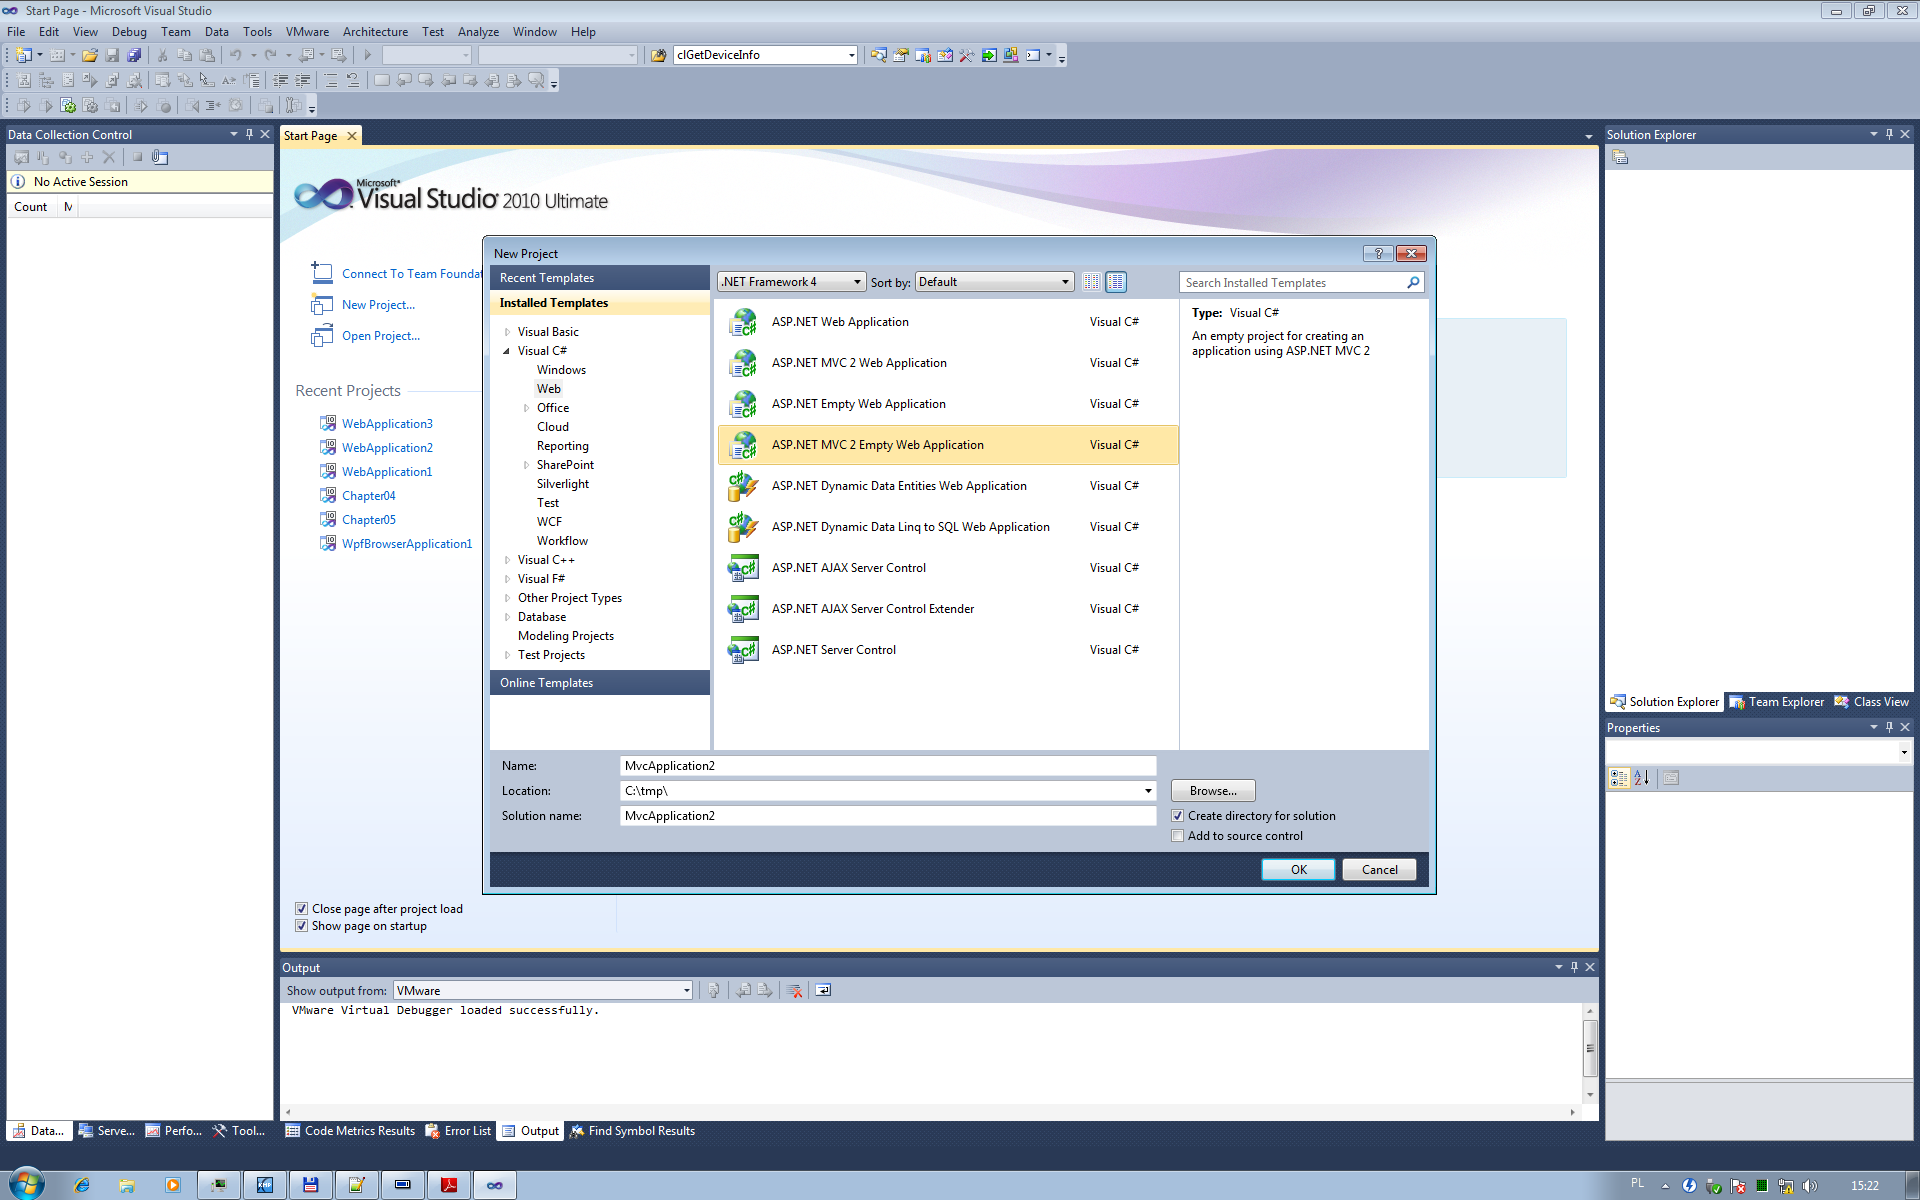Click the Command Window toolbar icon
The width and height of the screenshot is (1920, 1200).
[x=1033, y=55]
